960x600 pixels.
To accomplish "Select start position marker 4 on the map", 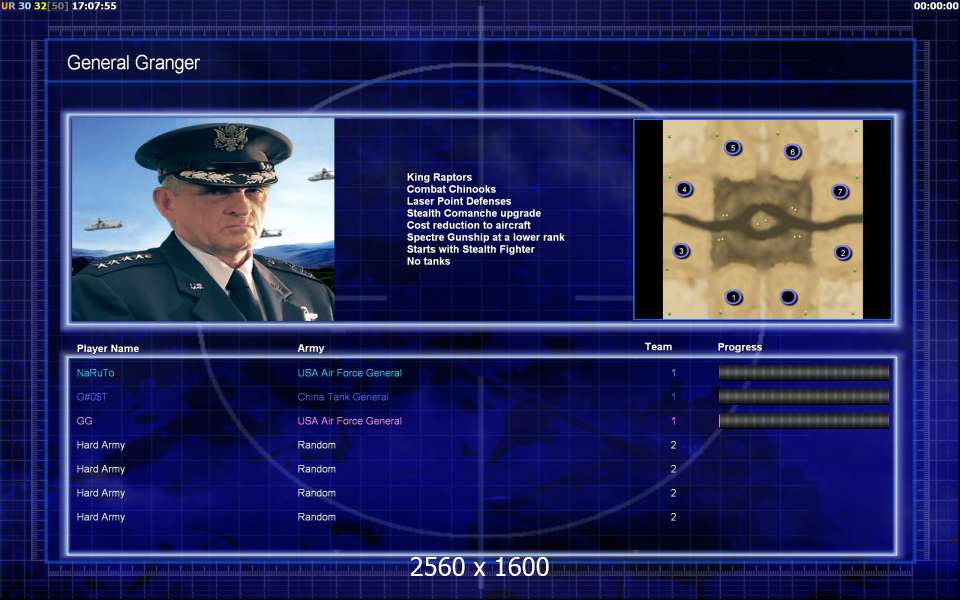I will (684, 189).
